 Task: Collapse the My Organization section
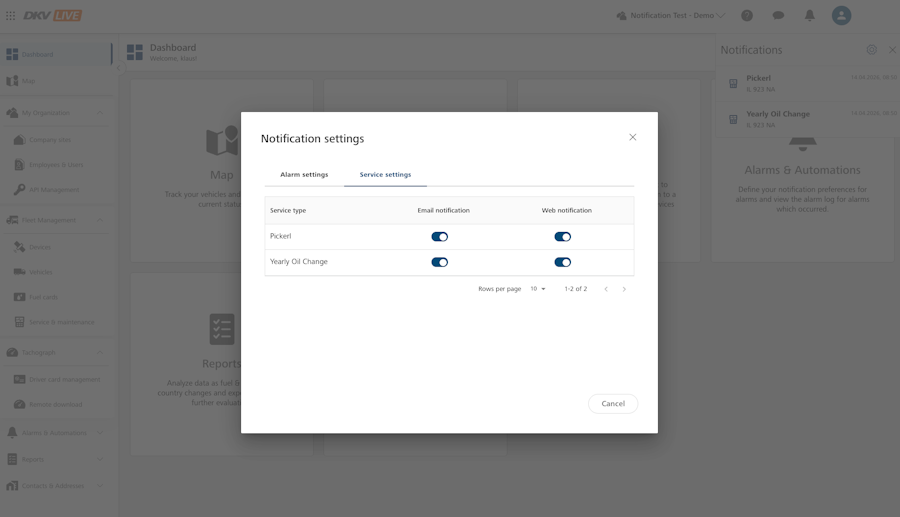(x=100, y=113)
